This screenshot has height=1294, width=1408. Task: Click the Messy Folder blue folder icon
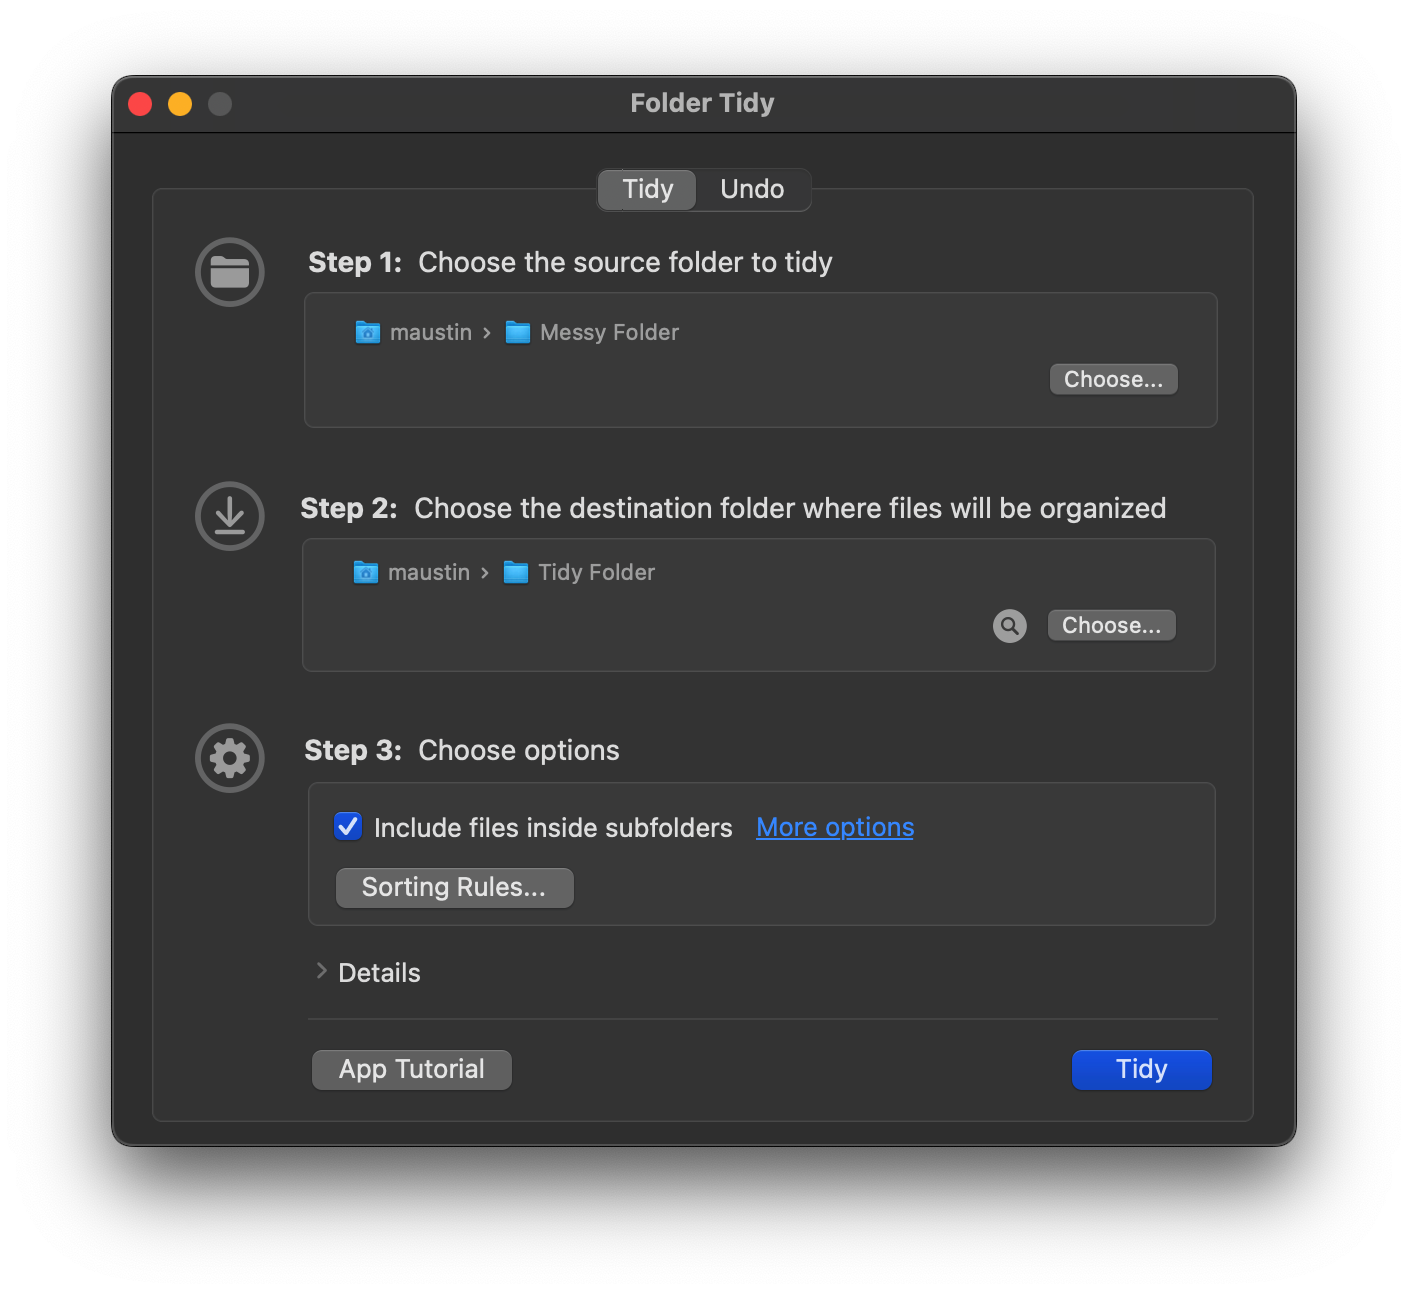pos(517,332)
